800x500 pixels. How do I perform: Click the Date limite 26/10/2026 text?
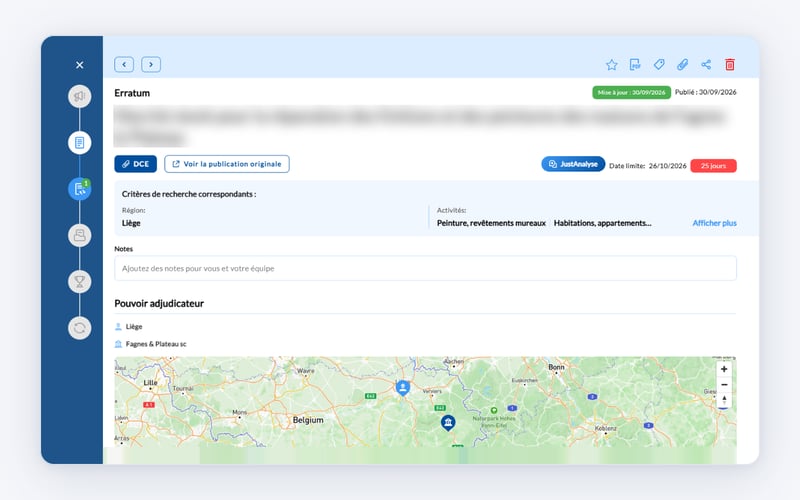647,166
